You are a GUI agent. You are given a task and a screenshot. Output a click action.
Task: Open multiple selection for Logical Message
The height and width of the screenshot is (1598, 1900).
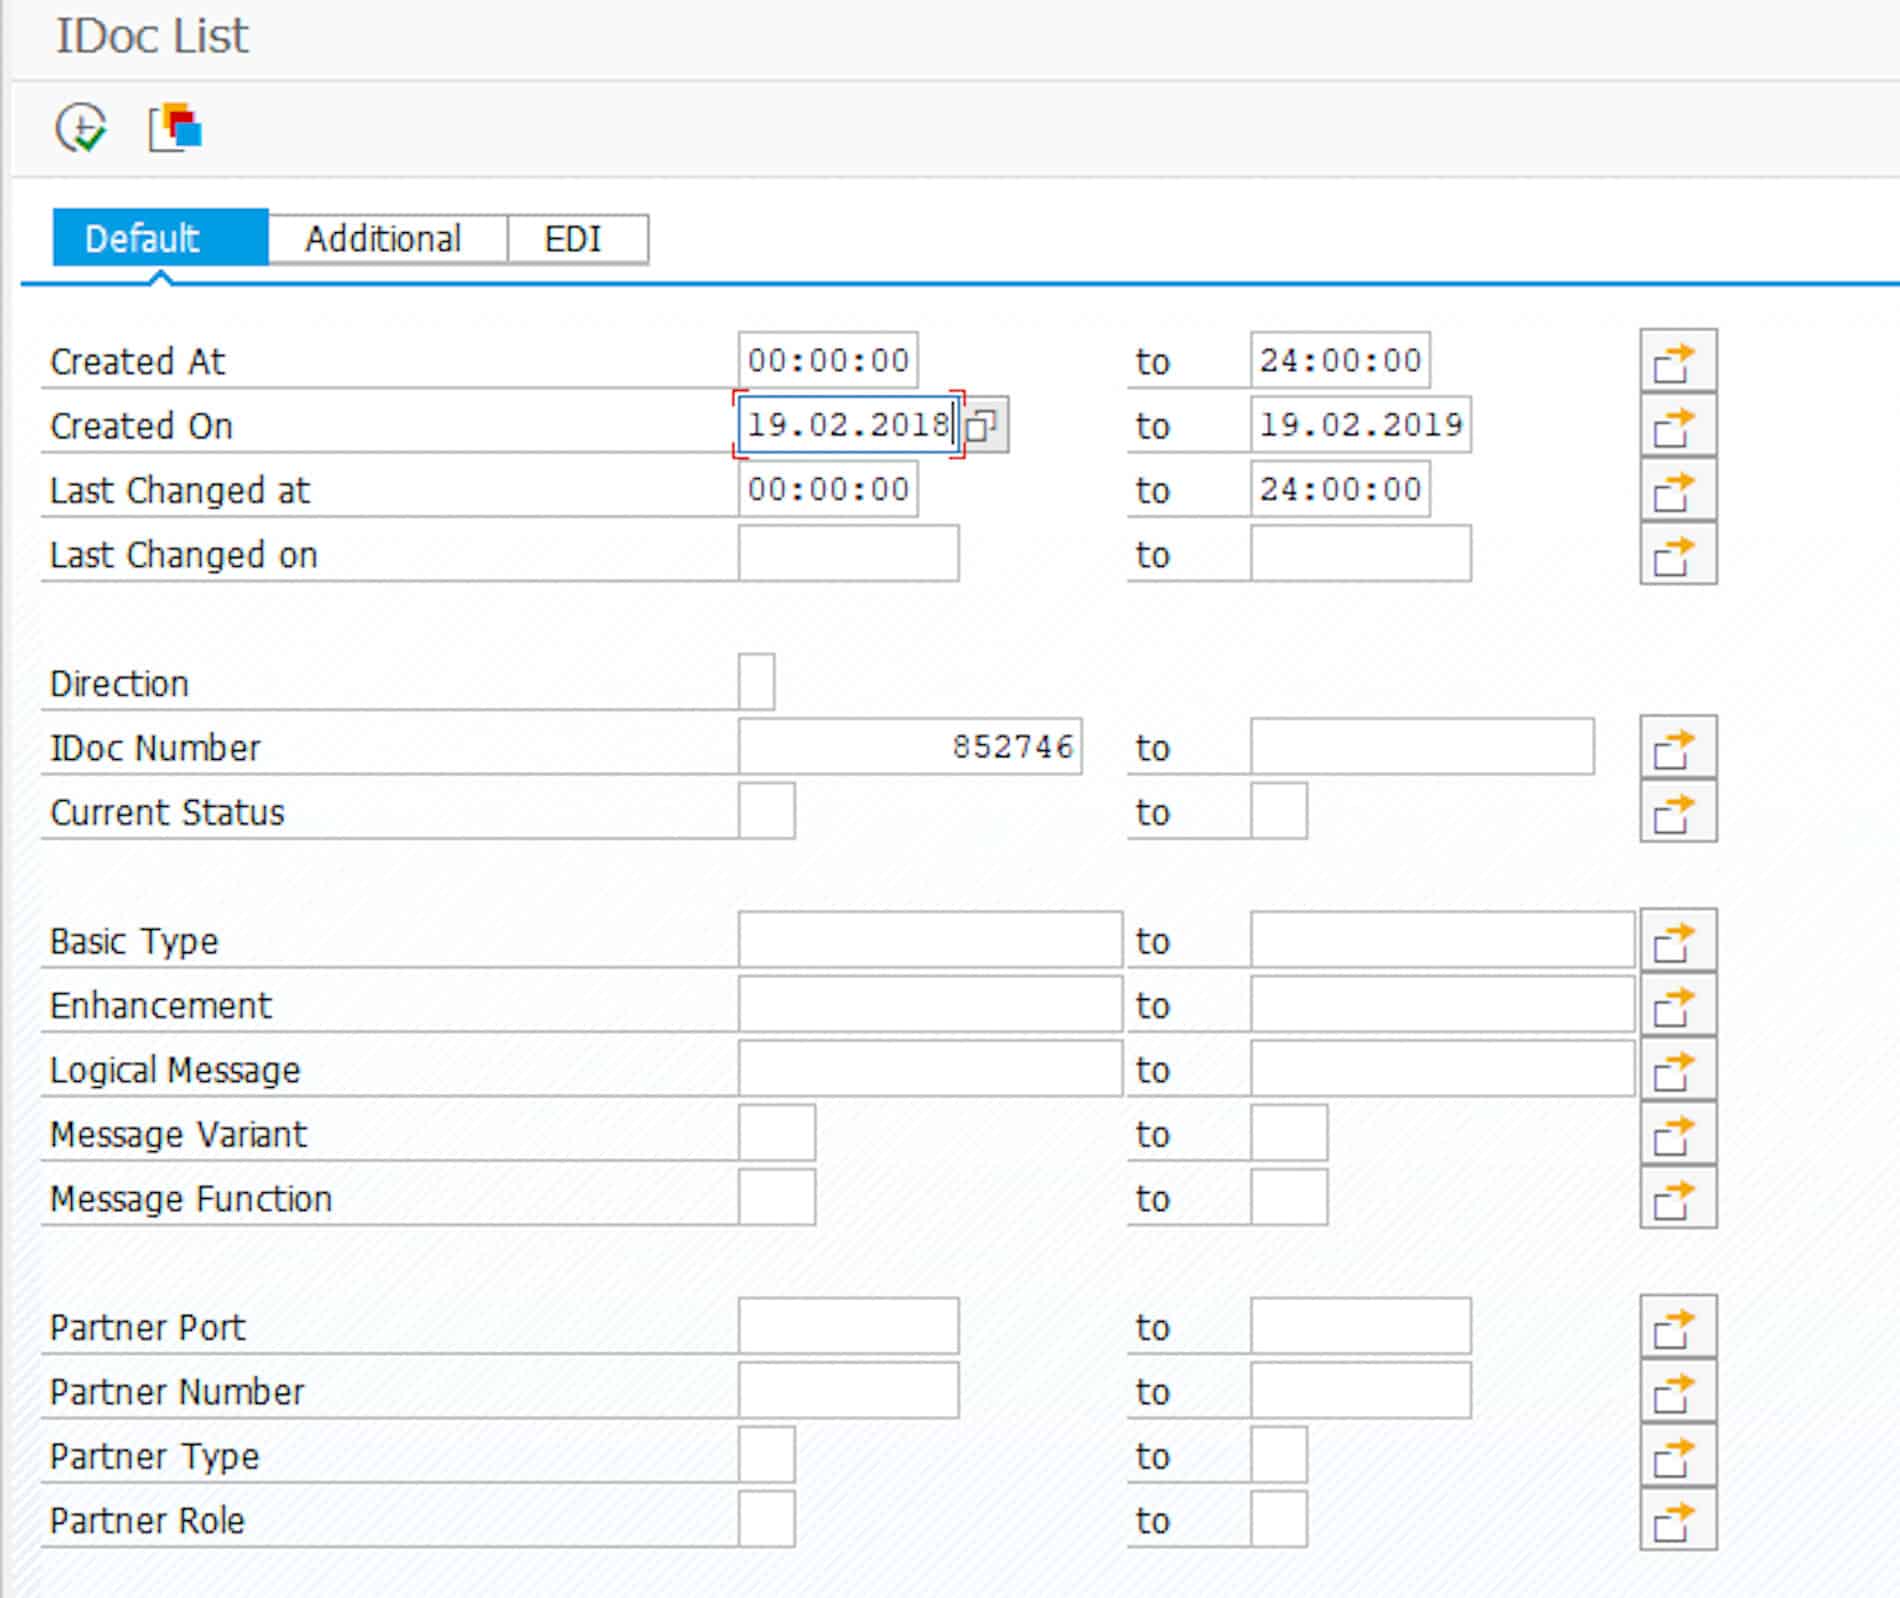click(1677, 1069)
